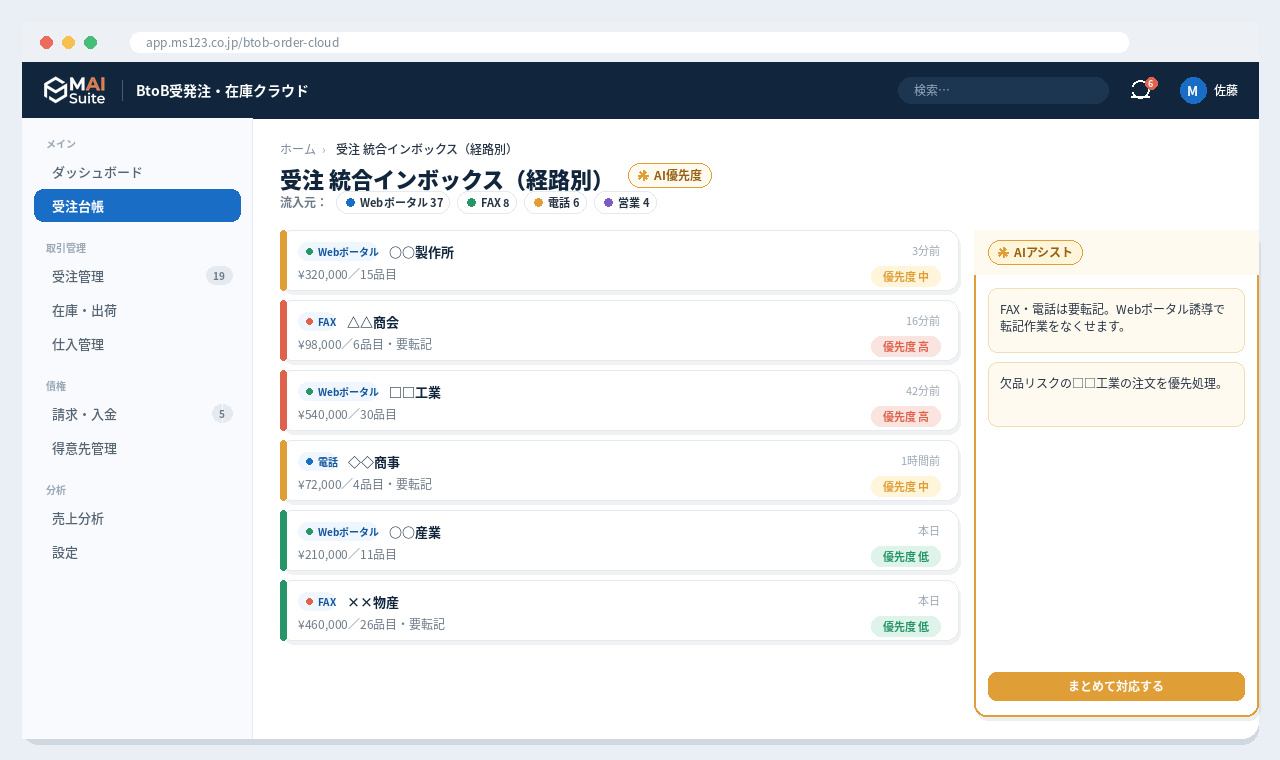Open ダッシュボード in the sidebar
The width and height of the screenshot is (1280, 760).
tap(137, 172)
